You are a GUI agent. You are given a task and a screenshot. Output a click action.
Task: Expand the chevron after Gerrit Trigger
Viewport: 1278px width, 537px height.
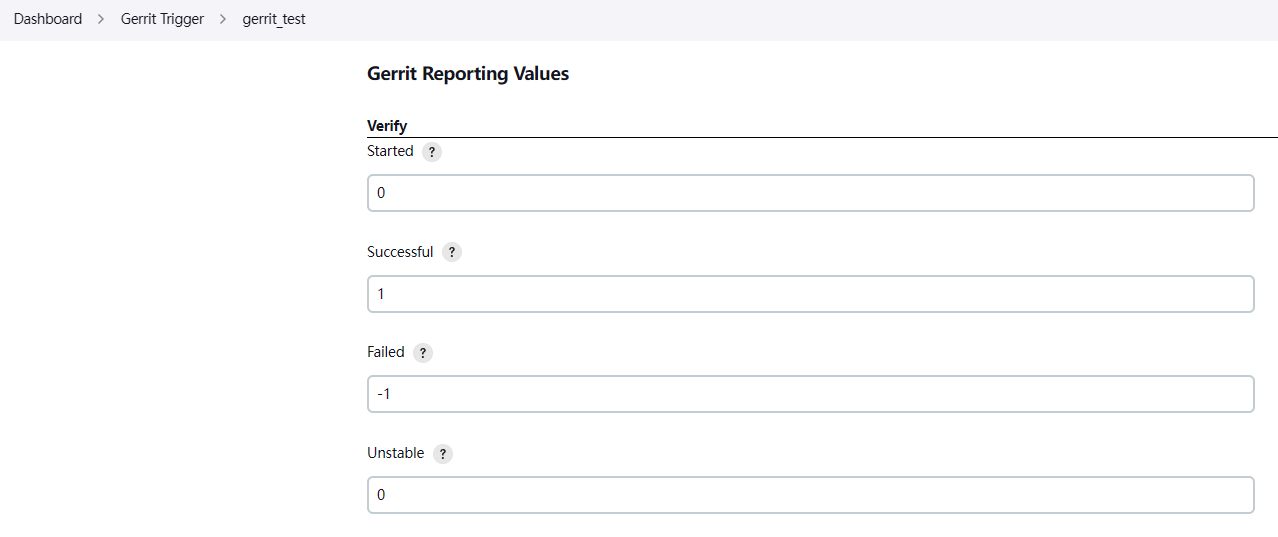coord(223,19)
